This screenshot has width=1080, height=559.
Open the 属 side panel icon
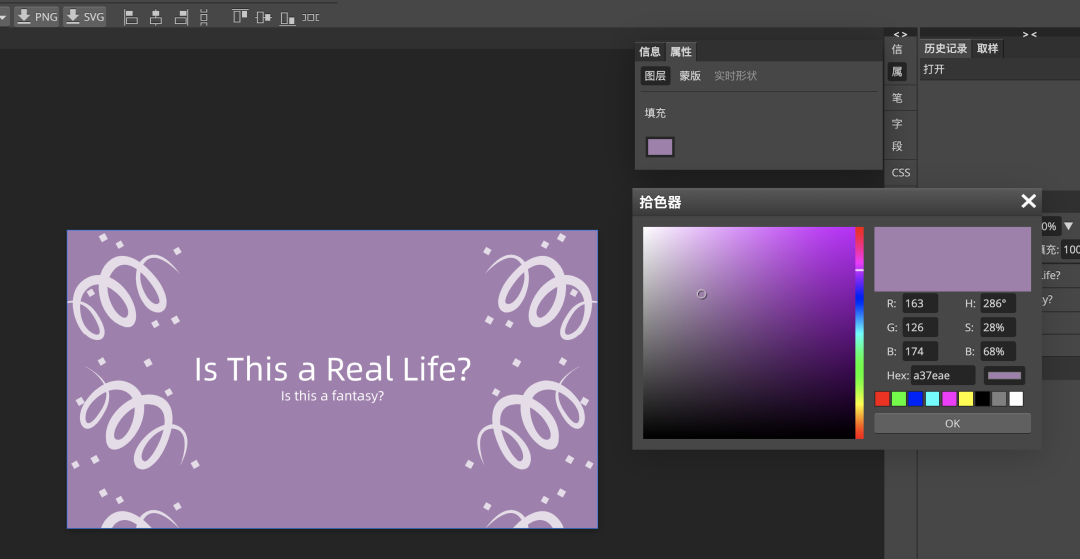[x=897, y=72]
